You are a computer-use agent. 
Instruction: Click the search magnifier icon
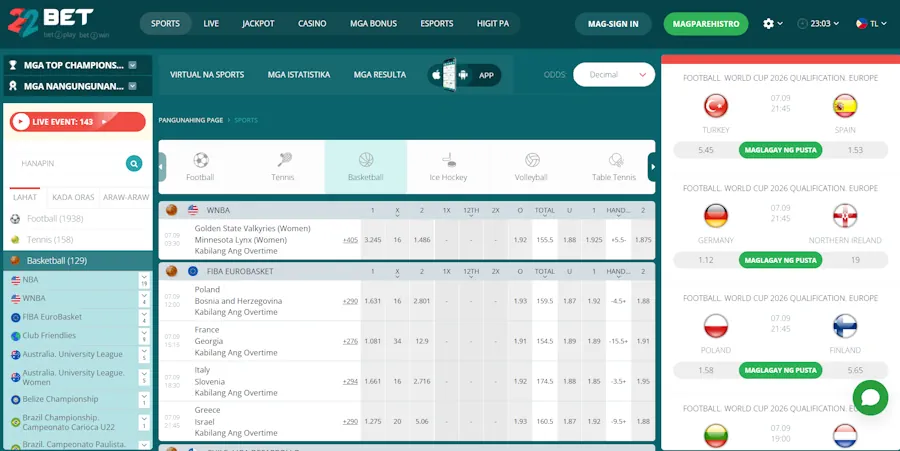click(134, 164)
